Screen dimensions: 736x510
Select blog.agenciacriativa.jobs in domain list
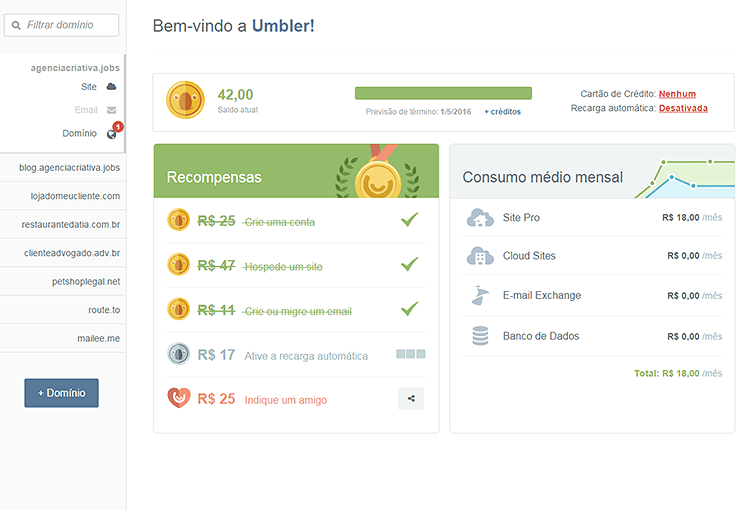tap(63, 168)
